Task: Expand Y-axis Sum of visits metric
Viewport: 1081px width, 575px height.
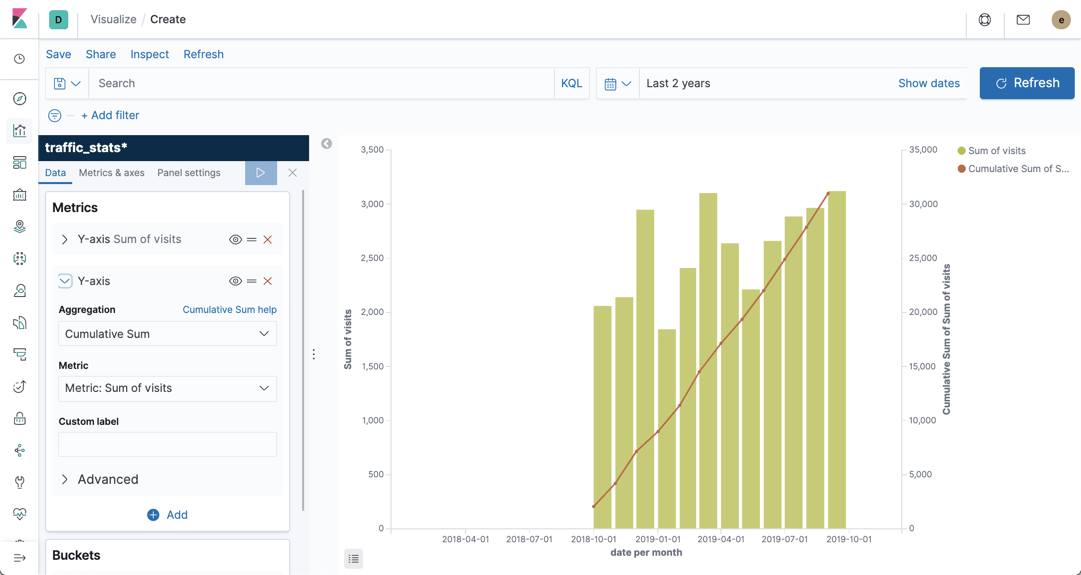Action: coord(65,239)
